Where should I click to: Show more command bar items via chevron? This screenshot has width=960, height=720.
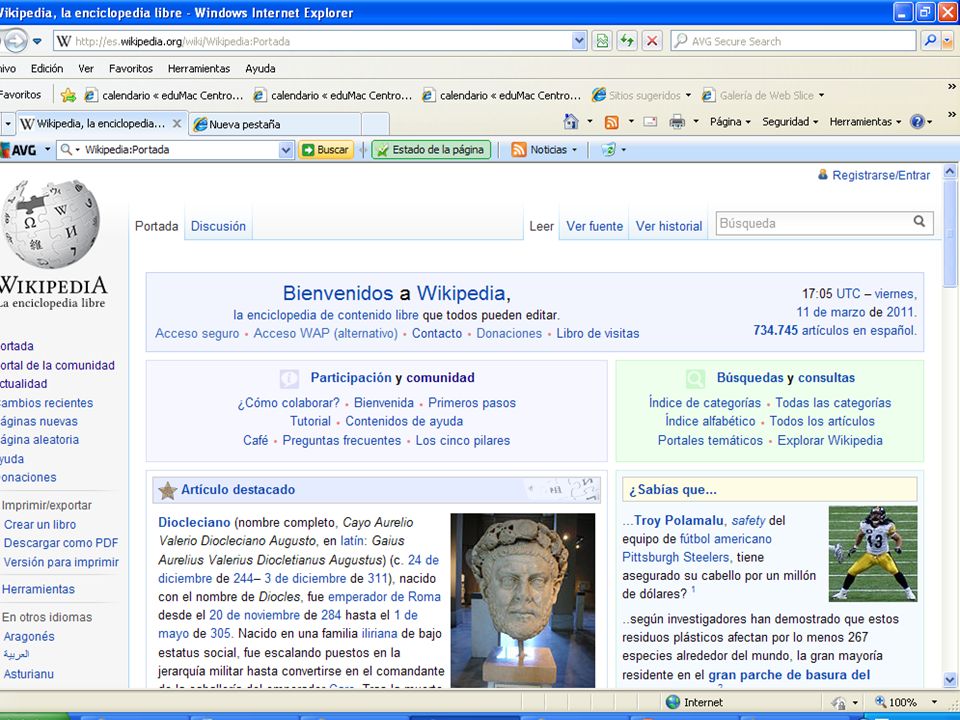pos(951,114)
